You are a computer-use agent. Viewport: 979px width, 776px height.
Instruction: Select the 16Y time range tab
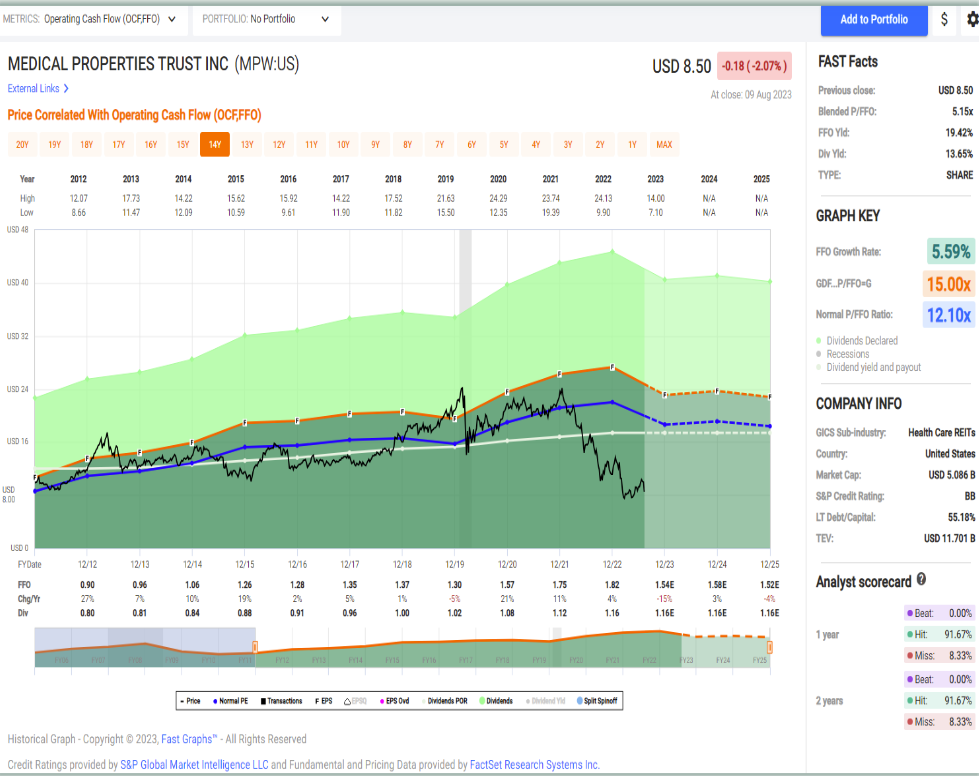(151, 144)
